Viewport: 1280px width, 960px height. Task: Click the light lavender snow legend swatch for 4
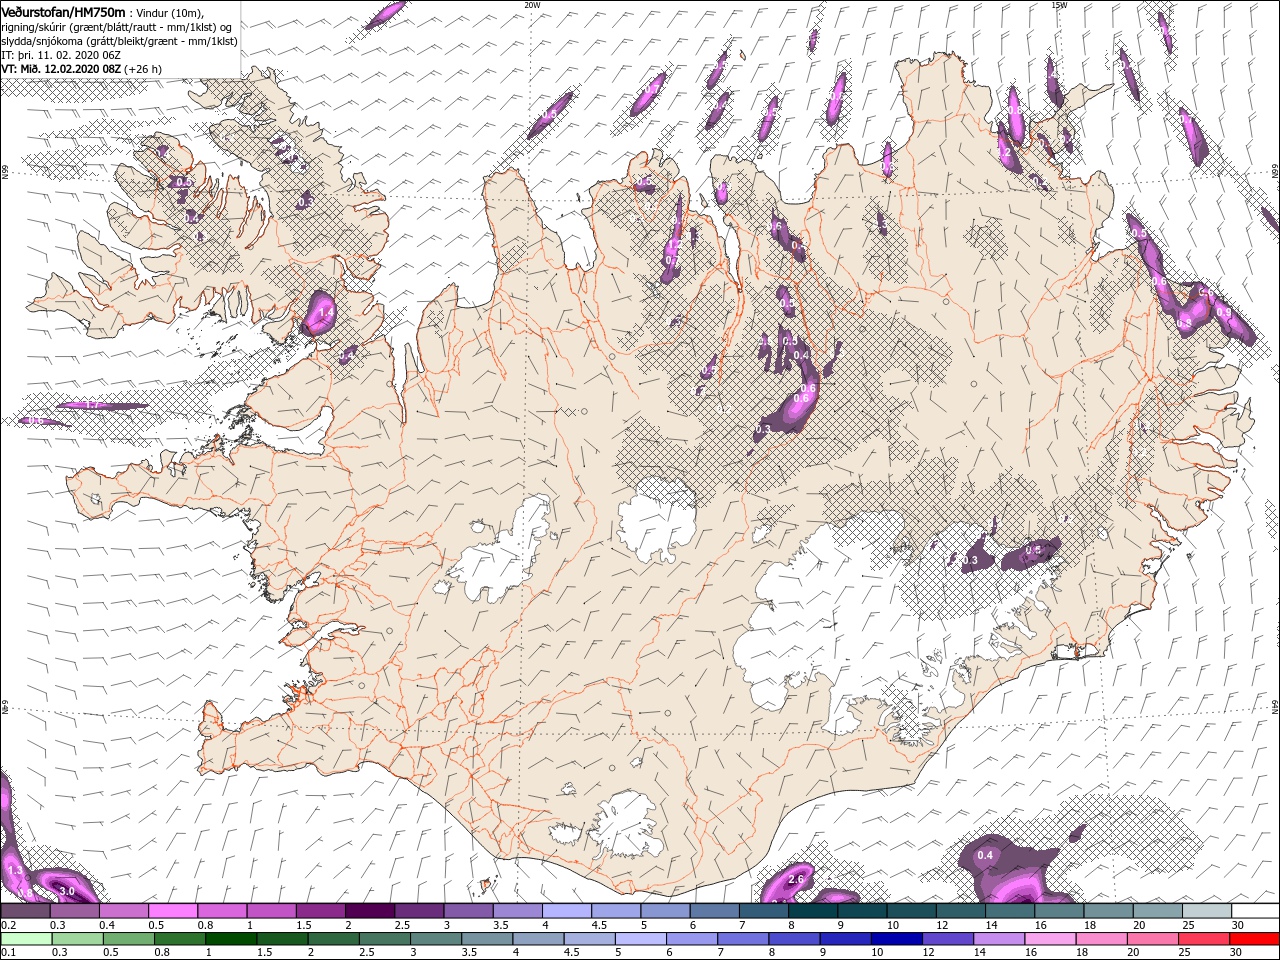pos(566,910)
